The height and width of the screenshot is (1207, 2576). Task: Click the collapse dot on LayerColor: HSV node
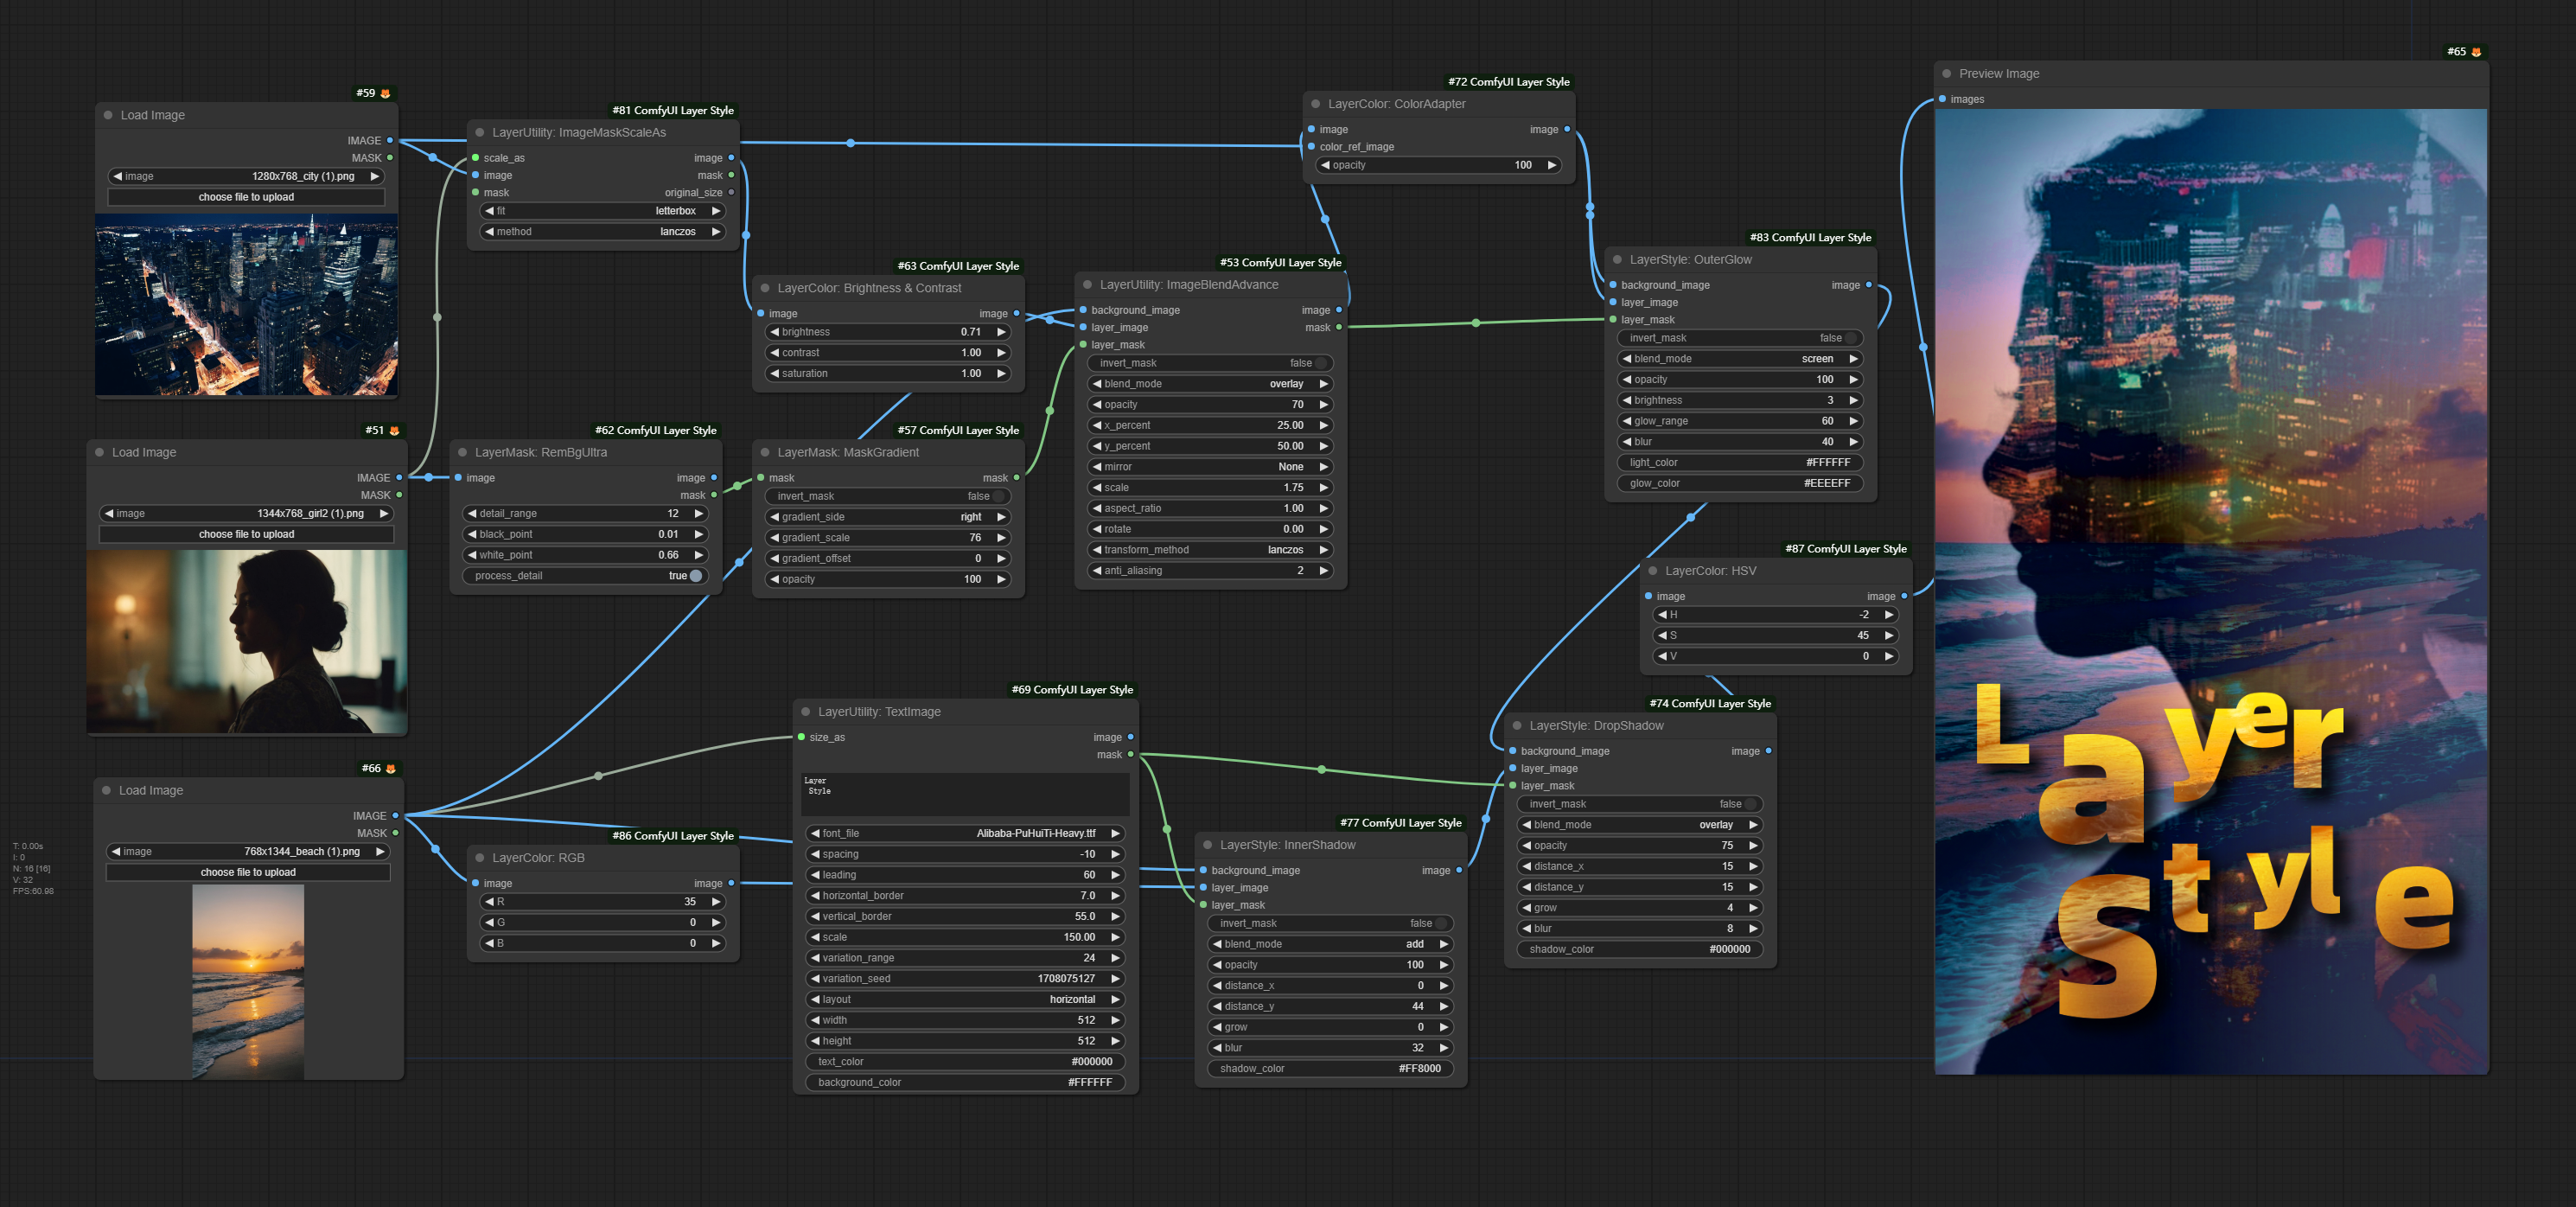click(x=1652, y=571)
